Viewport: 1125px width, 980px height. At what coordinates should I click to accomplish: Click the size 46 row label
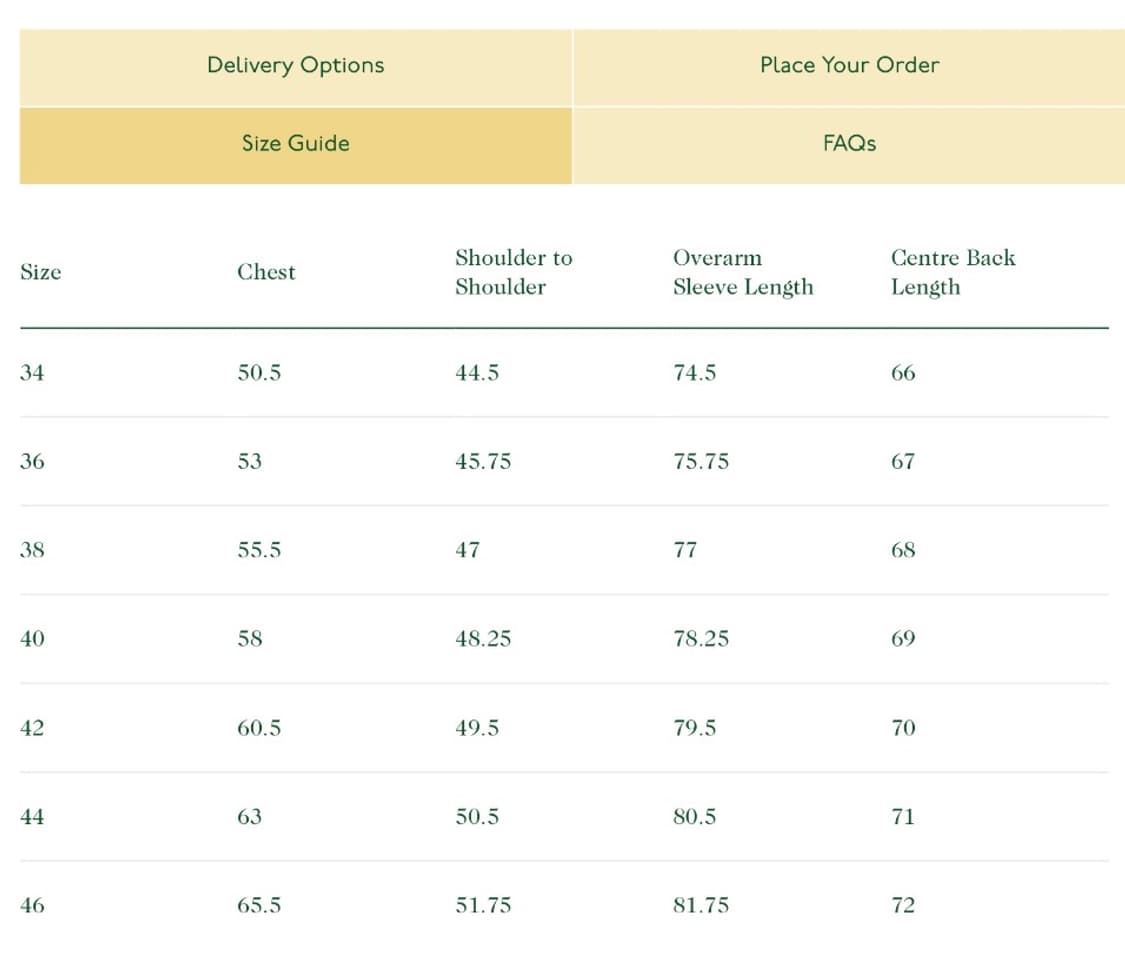pos(32,906)
